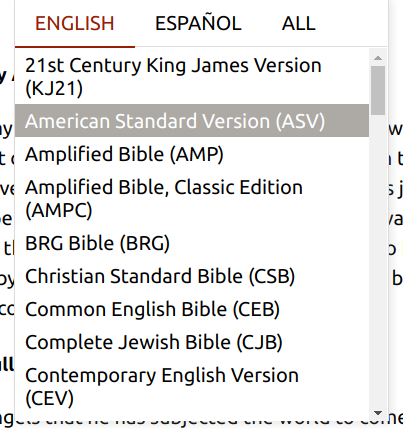Screen dimensions: 403x429
Task: Choose Amplified Bible, Classic Edition (AMPC)
Action: click(x=192, y=198)
